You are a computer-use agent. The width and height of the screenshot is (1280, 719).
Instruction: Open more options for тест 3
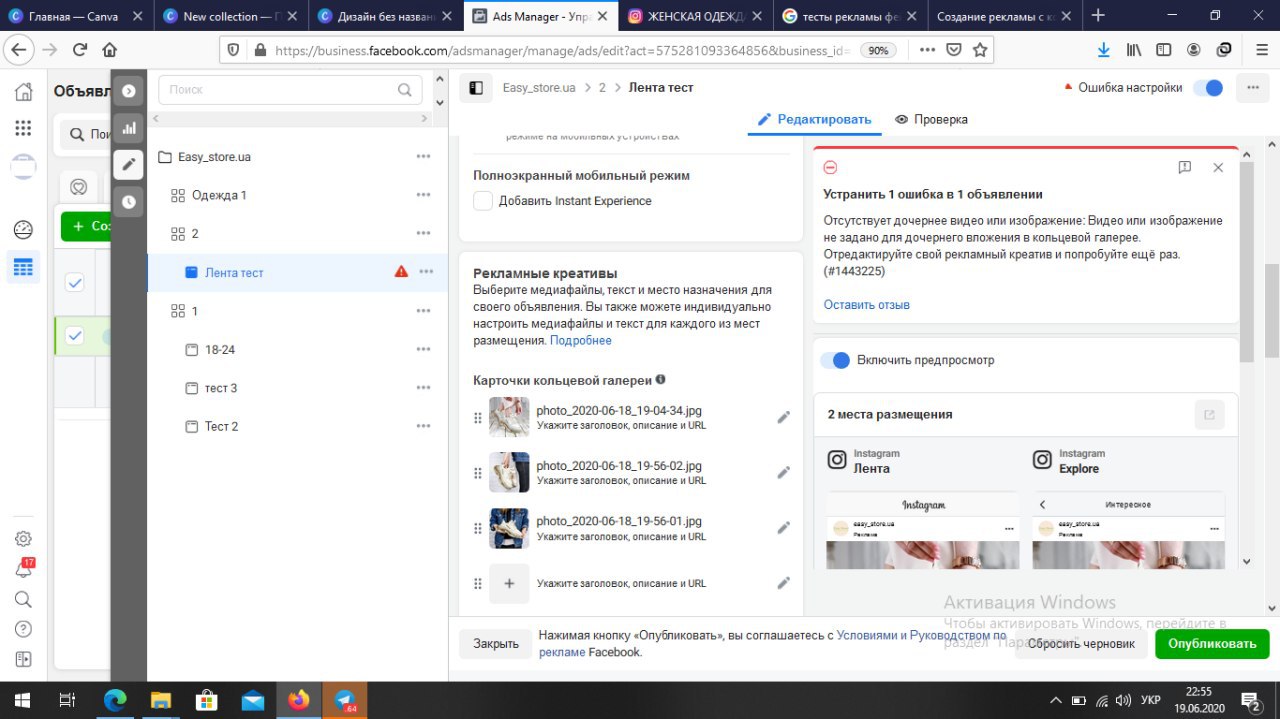pos(424,388)
